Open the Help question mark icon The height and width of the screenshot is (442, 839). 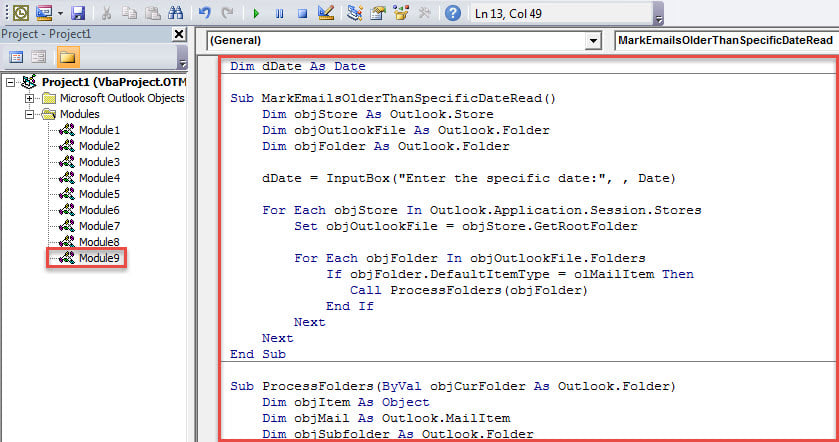coord(452,13)
